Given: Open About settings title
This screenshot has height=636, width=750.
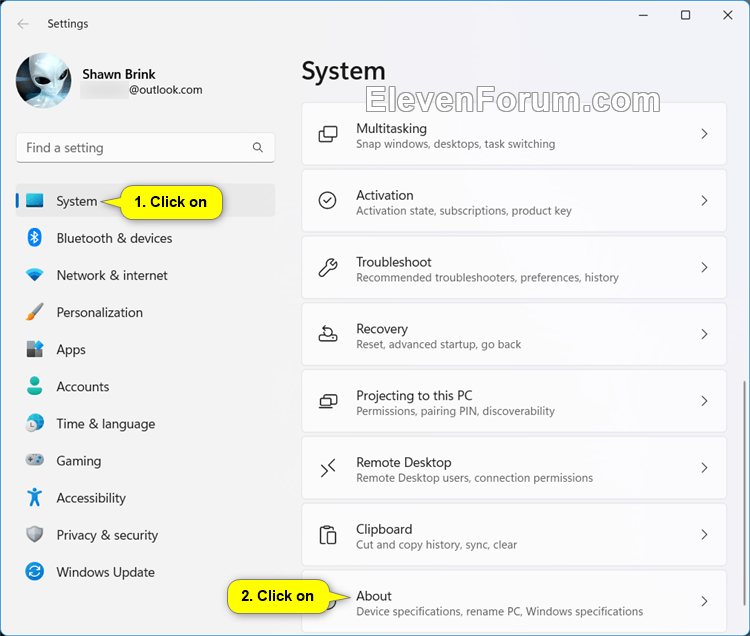Looking at the screenshot, I should point(374,596).
